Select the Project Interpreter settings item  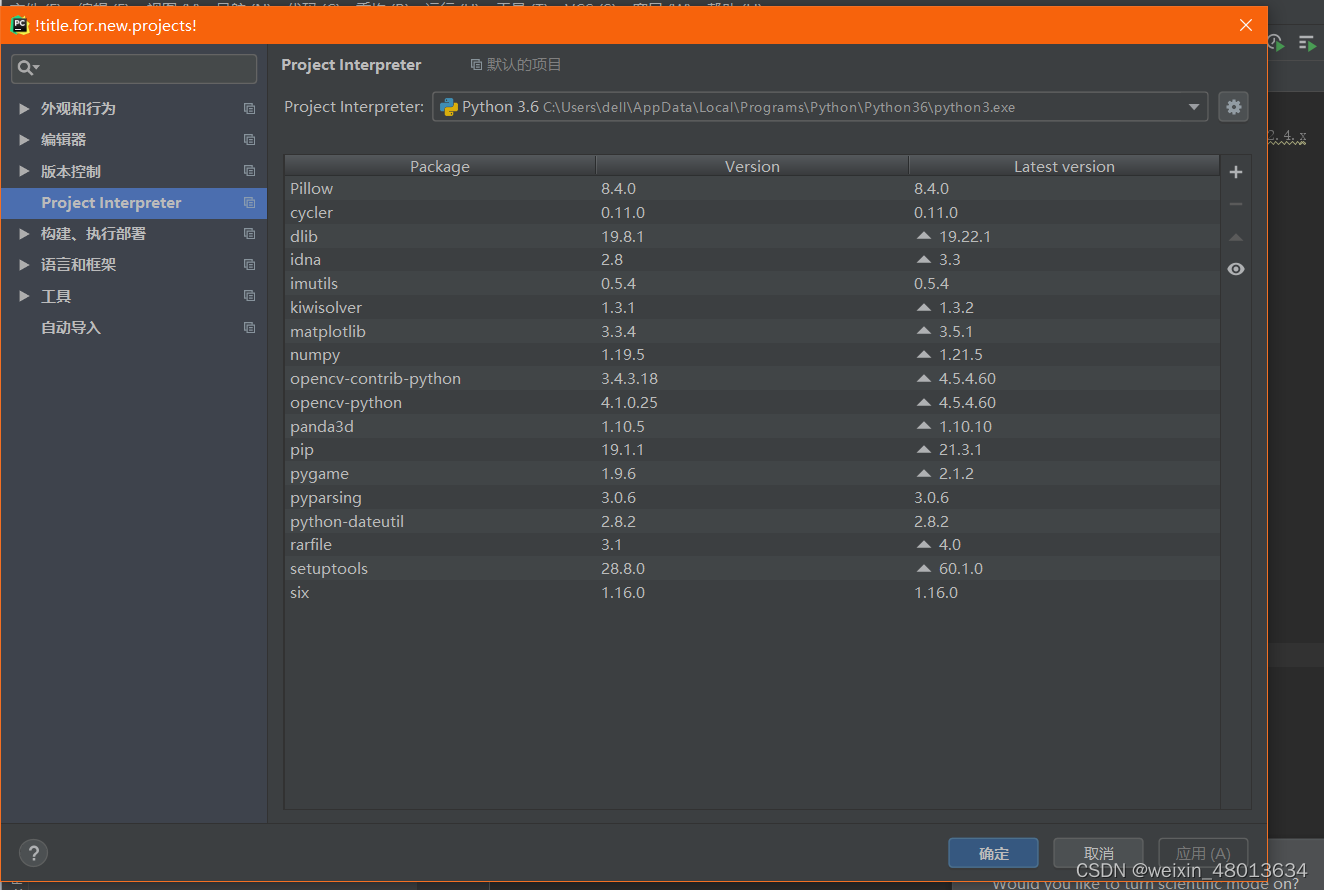[x=134, y=203]
